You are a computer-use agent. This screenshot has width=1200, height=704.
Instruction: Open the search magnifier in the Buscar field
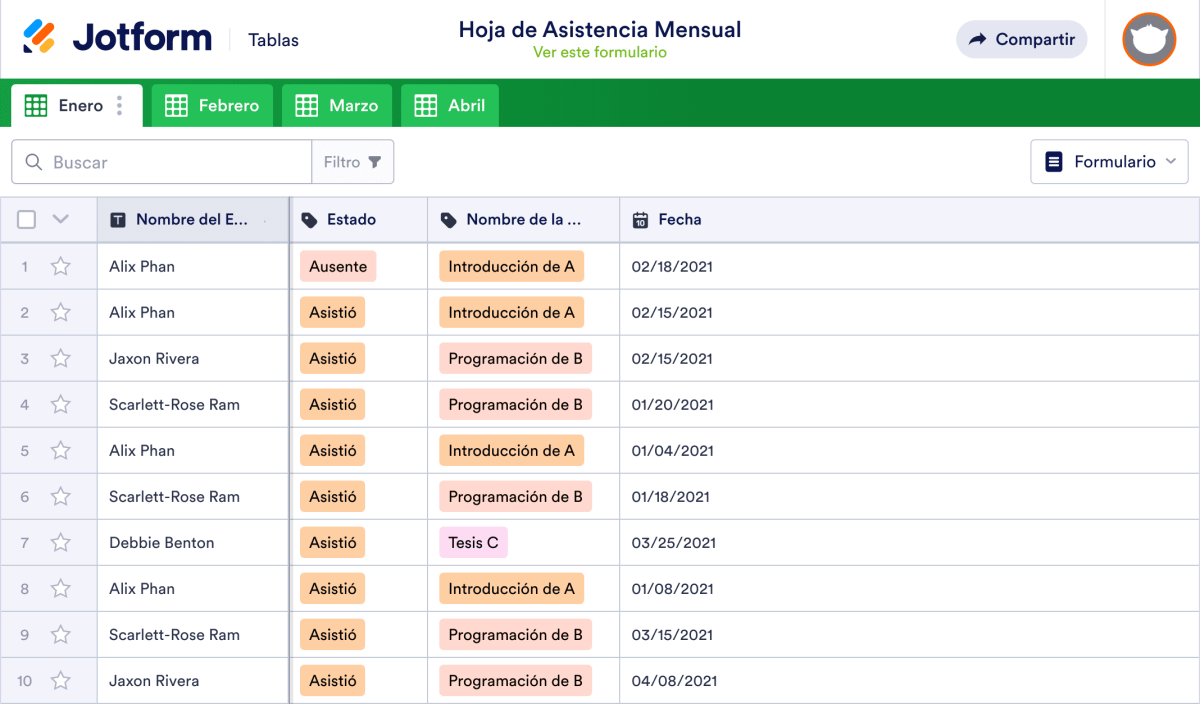[x=32, y=161]
